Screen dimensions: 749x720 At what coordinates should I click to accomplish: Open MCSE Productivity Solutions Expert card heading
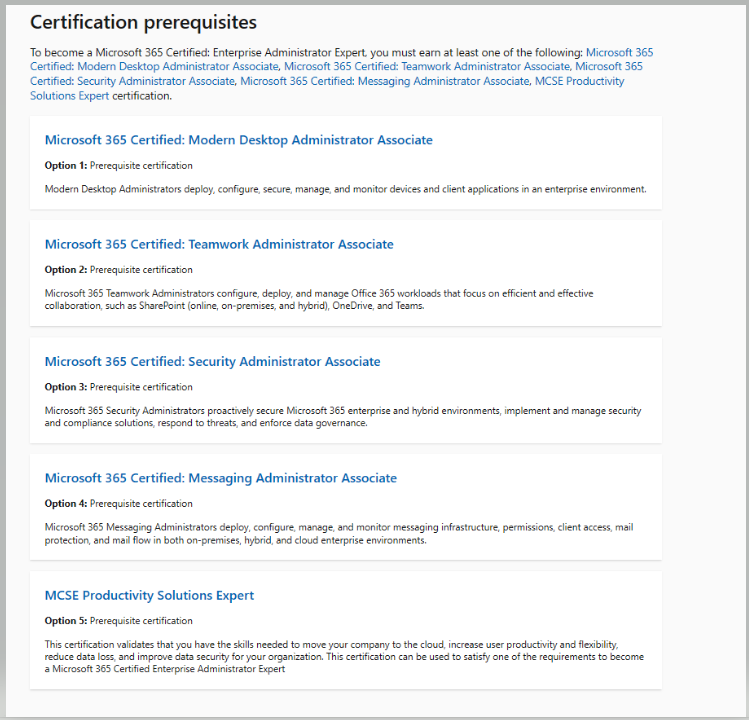(149, 595)
